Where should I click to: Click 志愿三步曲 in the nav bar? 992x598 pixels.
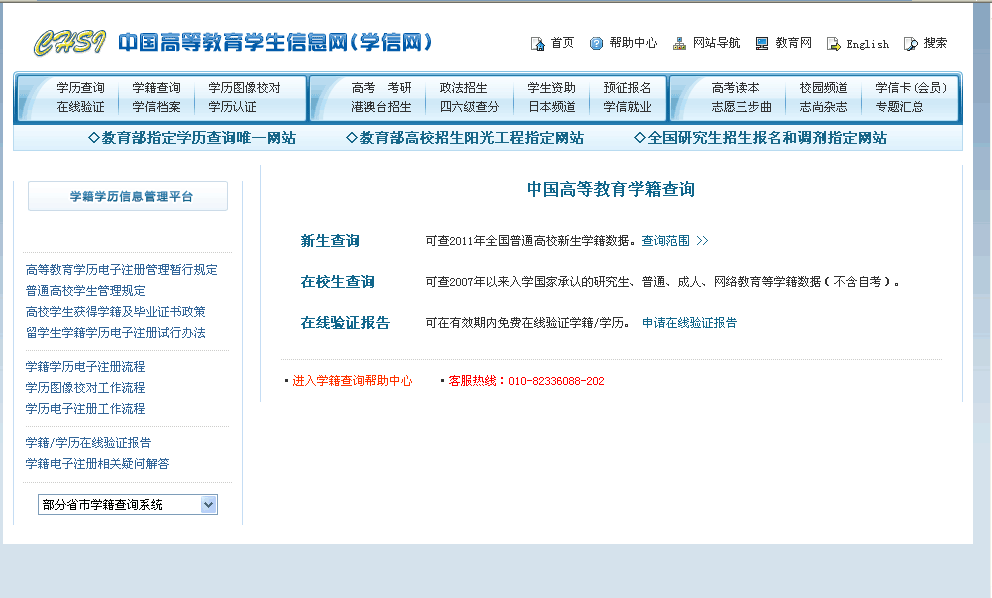(741, 106)
